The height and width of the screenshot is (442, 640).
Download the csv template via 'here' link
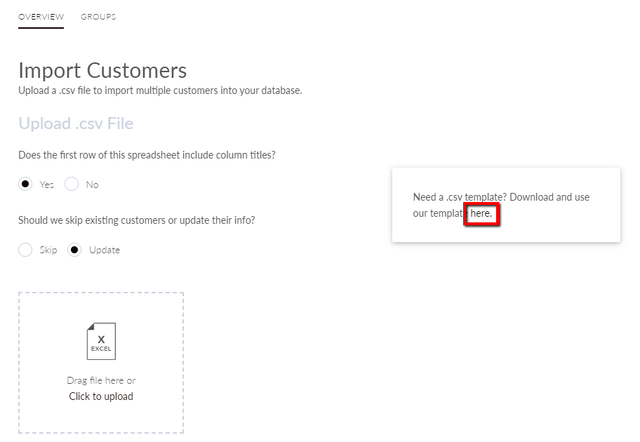[481, 213]
